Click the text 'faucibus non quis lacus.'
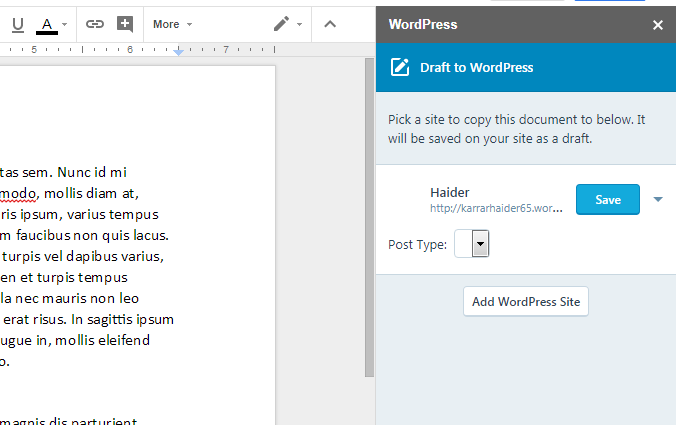676x425 pixels. pyautogui.click(x=92, y=235)
